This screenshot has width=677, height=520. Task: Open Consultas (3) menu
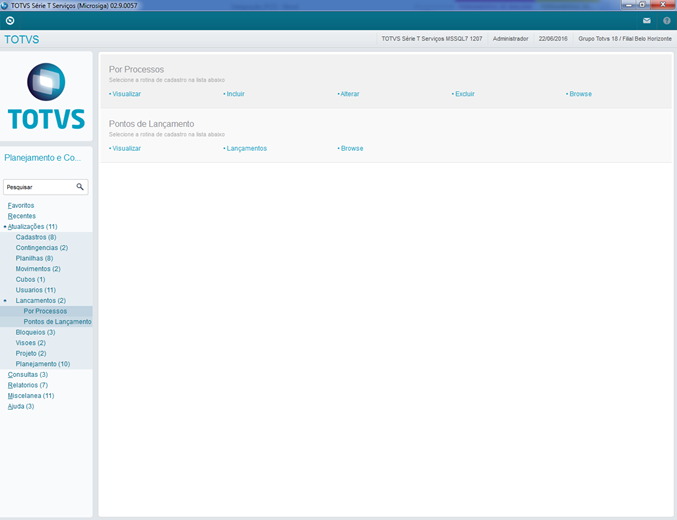[28, 375]
